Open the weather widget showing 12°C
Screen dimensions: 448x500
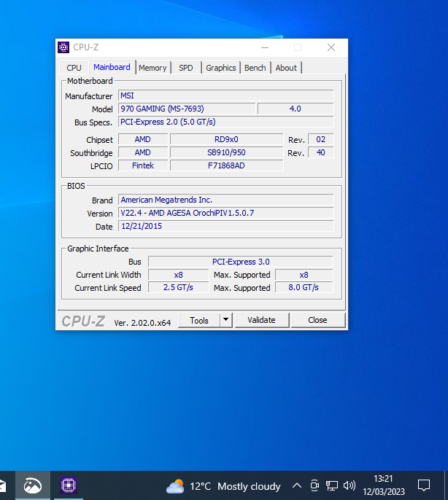(x=223, y=486)
